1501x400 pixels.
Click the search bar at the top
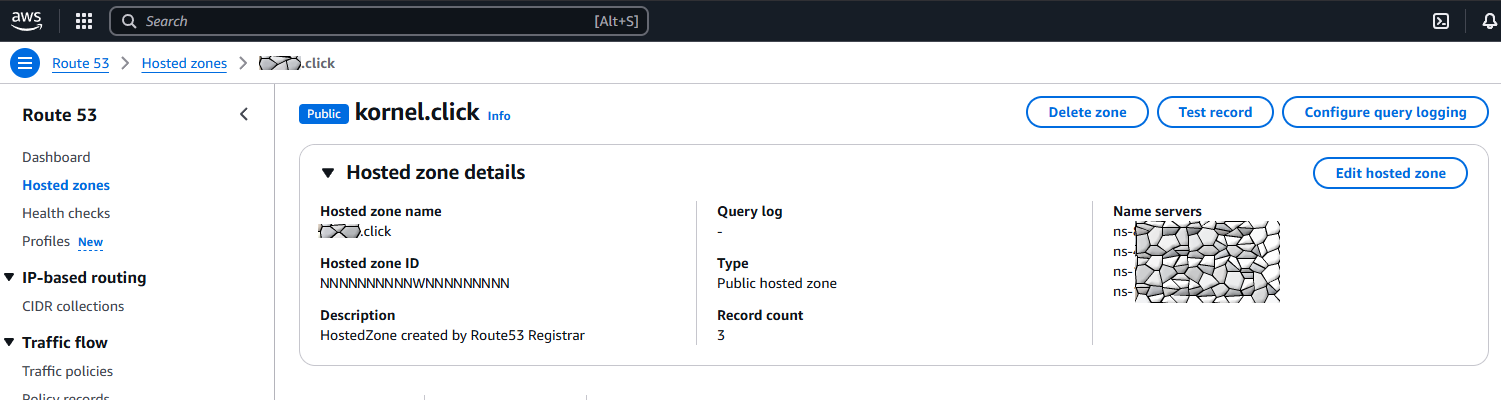tap(379, 21)
